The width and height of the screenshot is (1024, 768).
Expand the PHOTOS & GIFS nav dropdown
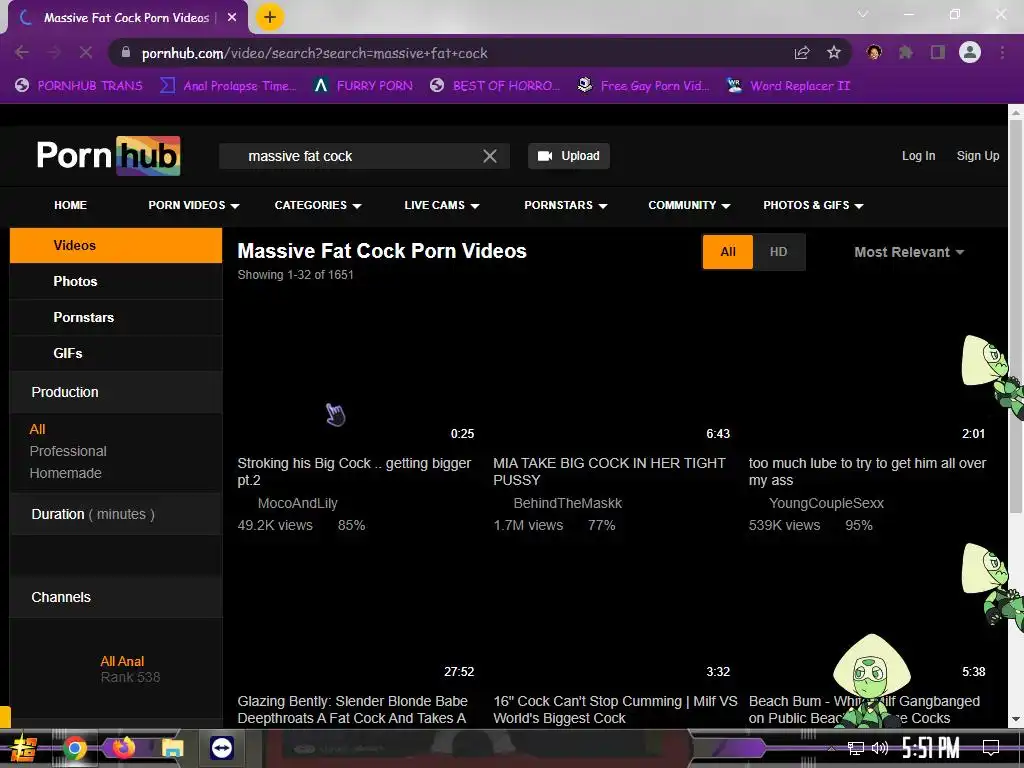click(x=813, y=205)
